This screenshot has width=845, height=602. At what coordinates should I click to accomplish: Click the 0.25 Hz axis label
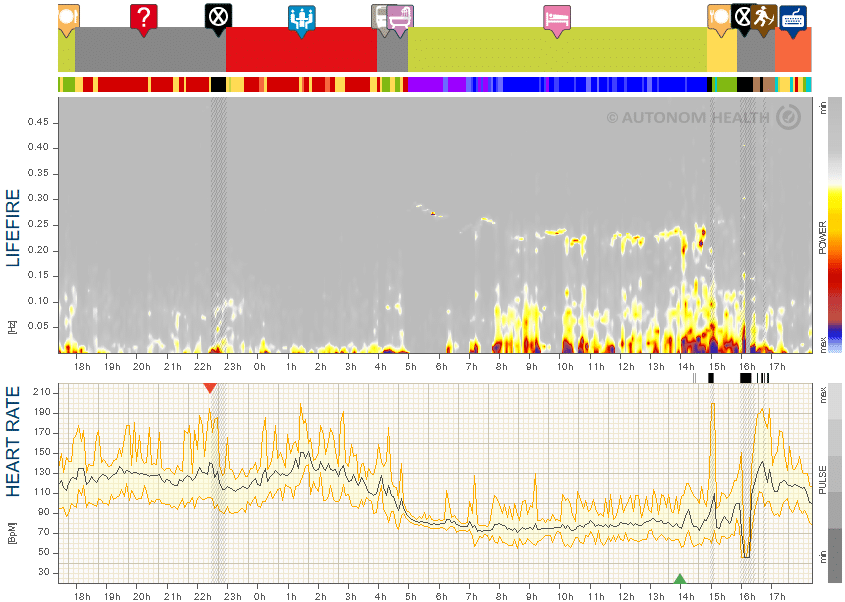pos(38,224)
